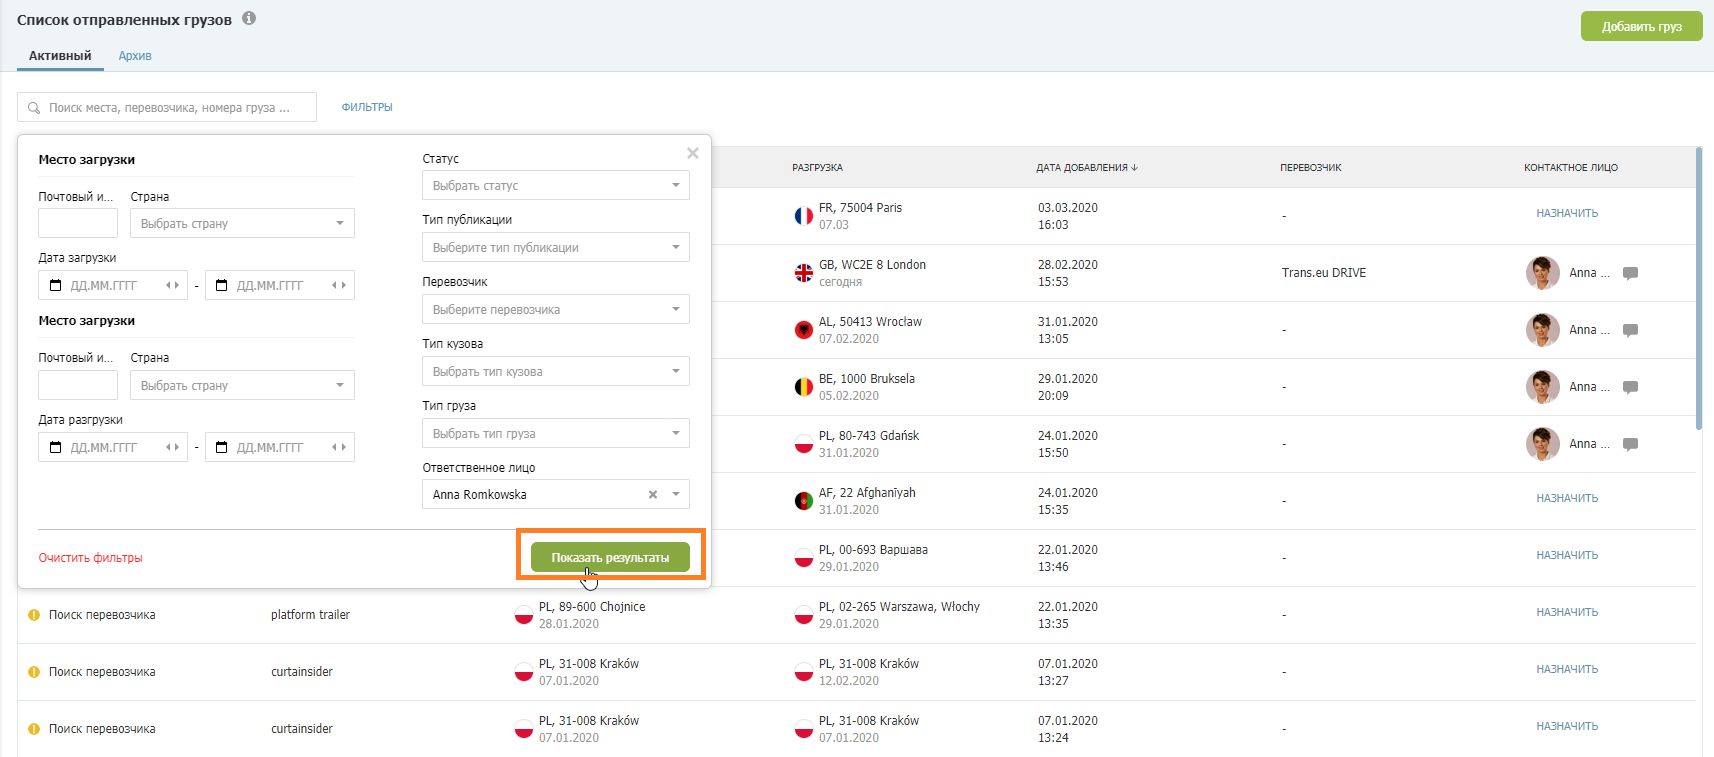The height and width of the screenshot is (757, 1714).
Task: Step loading start date with arrows
Action: pos(173,285)
